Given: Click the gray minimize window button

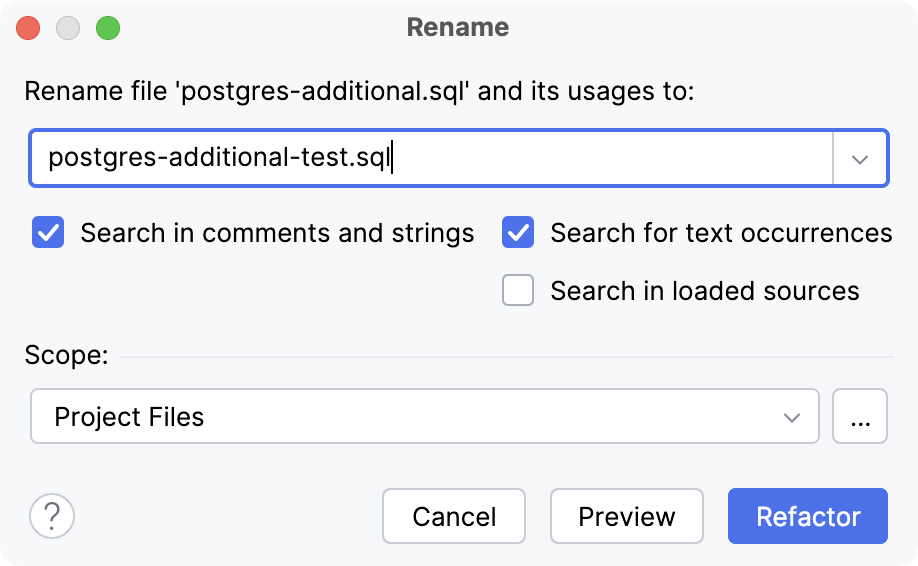Looking at the screenshot, I should click(68, 28).
